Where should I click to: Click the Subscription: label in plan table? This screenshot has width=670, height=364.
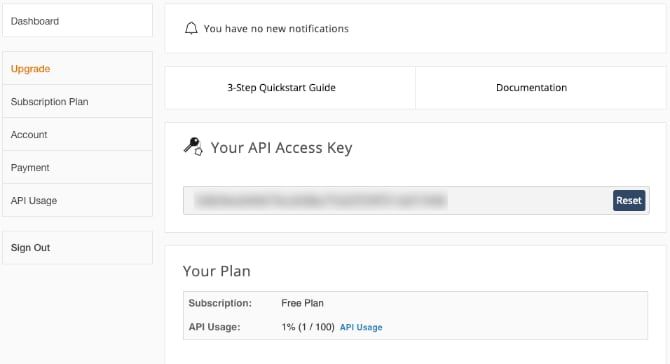[x=220, y=303]
